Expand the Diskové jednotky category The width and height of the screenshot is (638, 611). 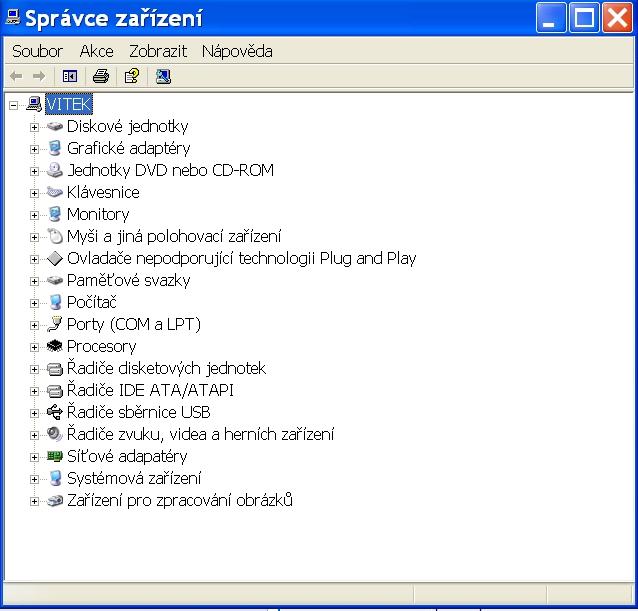[x=35, y=126]
